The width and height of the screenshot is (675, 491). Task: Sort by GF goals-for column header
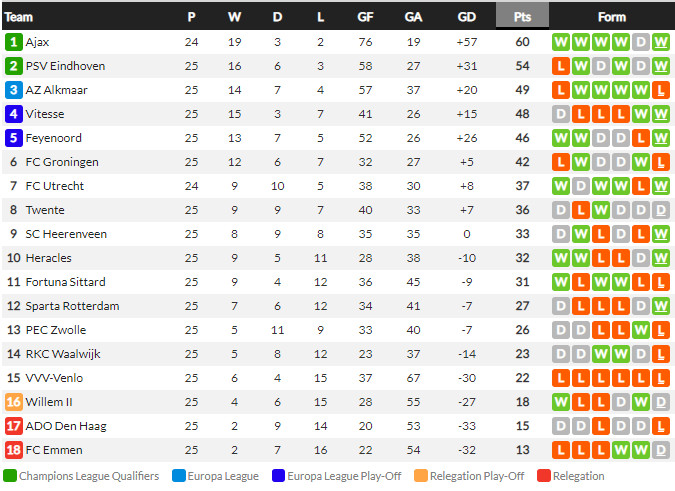(366, 16)
